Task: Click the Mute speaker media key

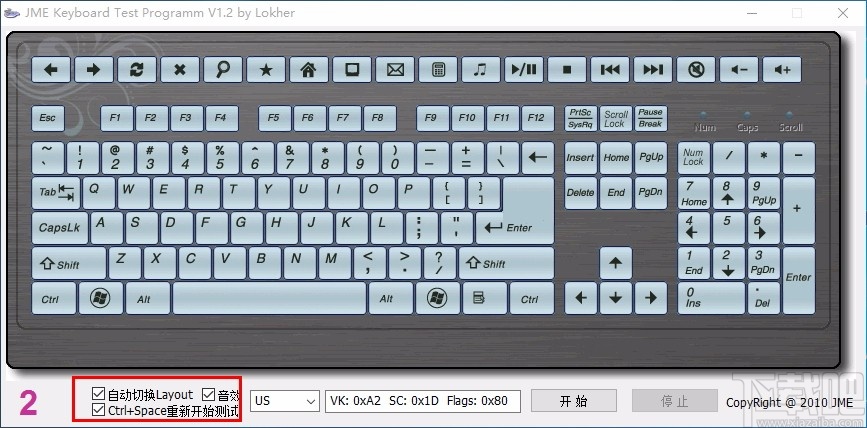Action: pos(696,70)
